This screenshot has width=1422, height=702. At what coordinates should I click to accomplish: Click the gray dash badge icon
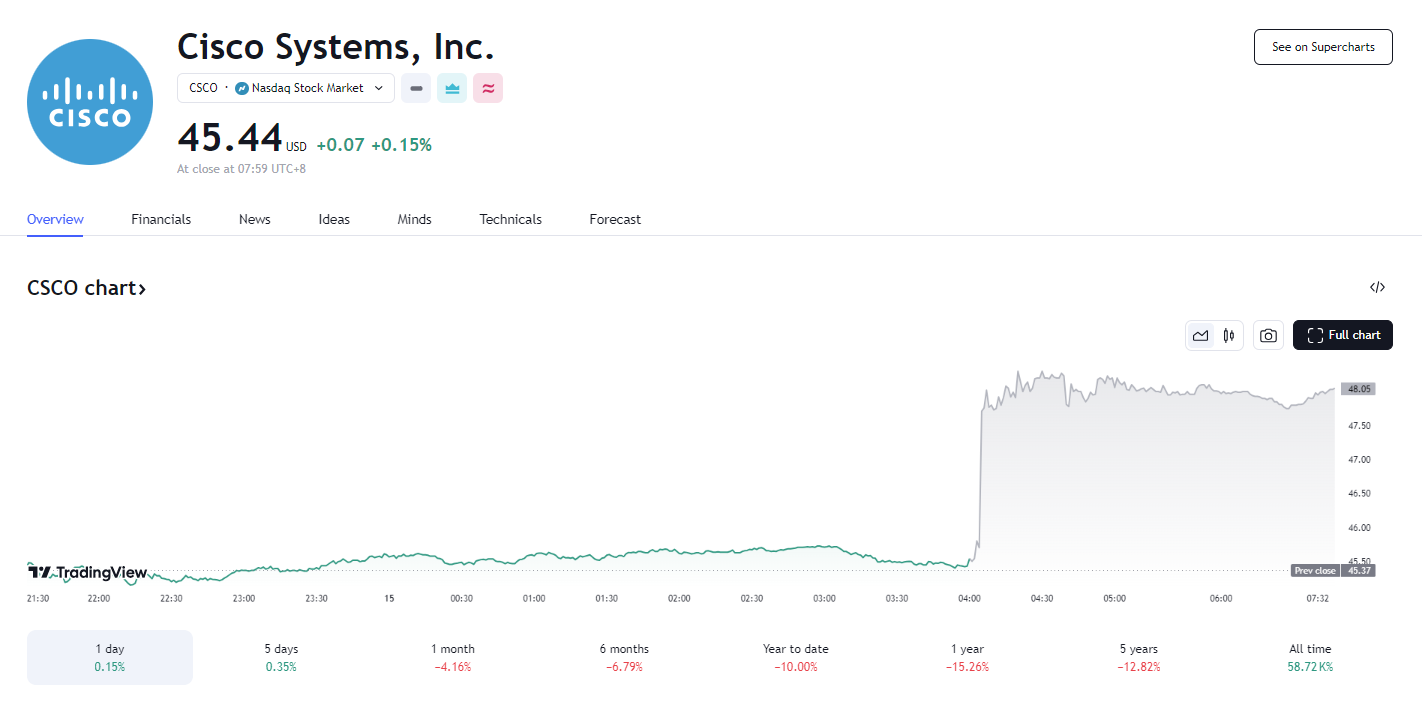pyautogui.click(x=416, y=88)
